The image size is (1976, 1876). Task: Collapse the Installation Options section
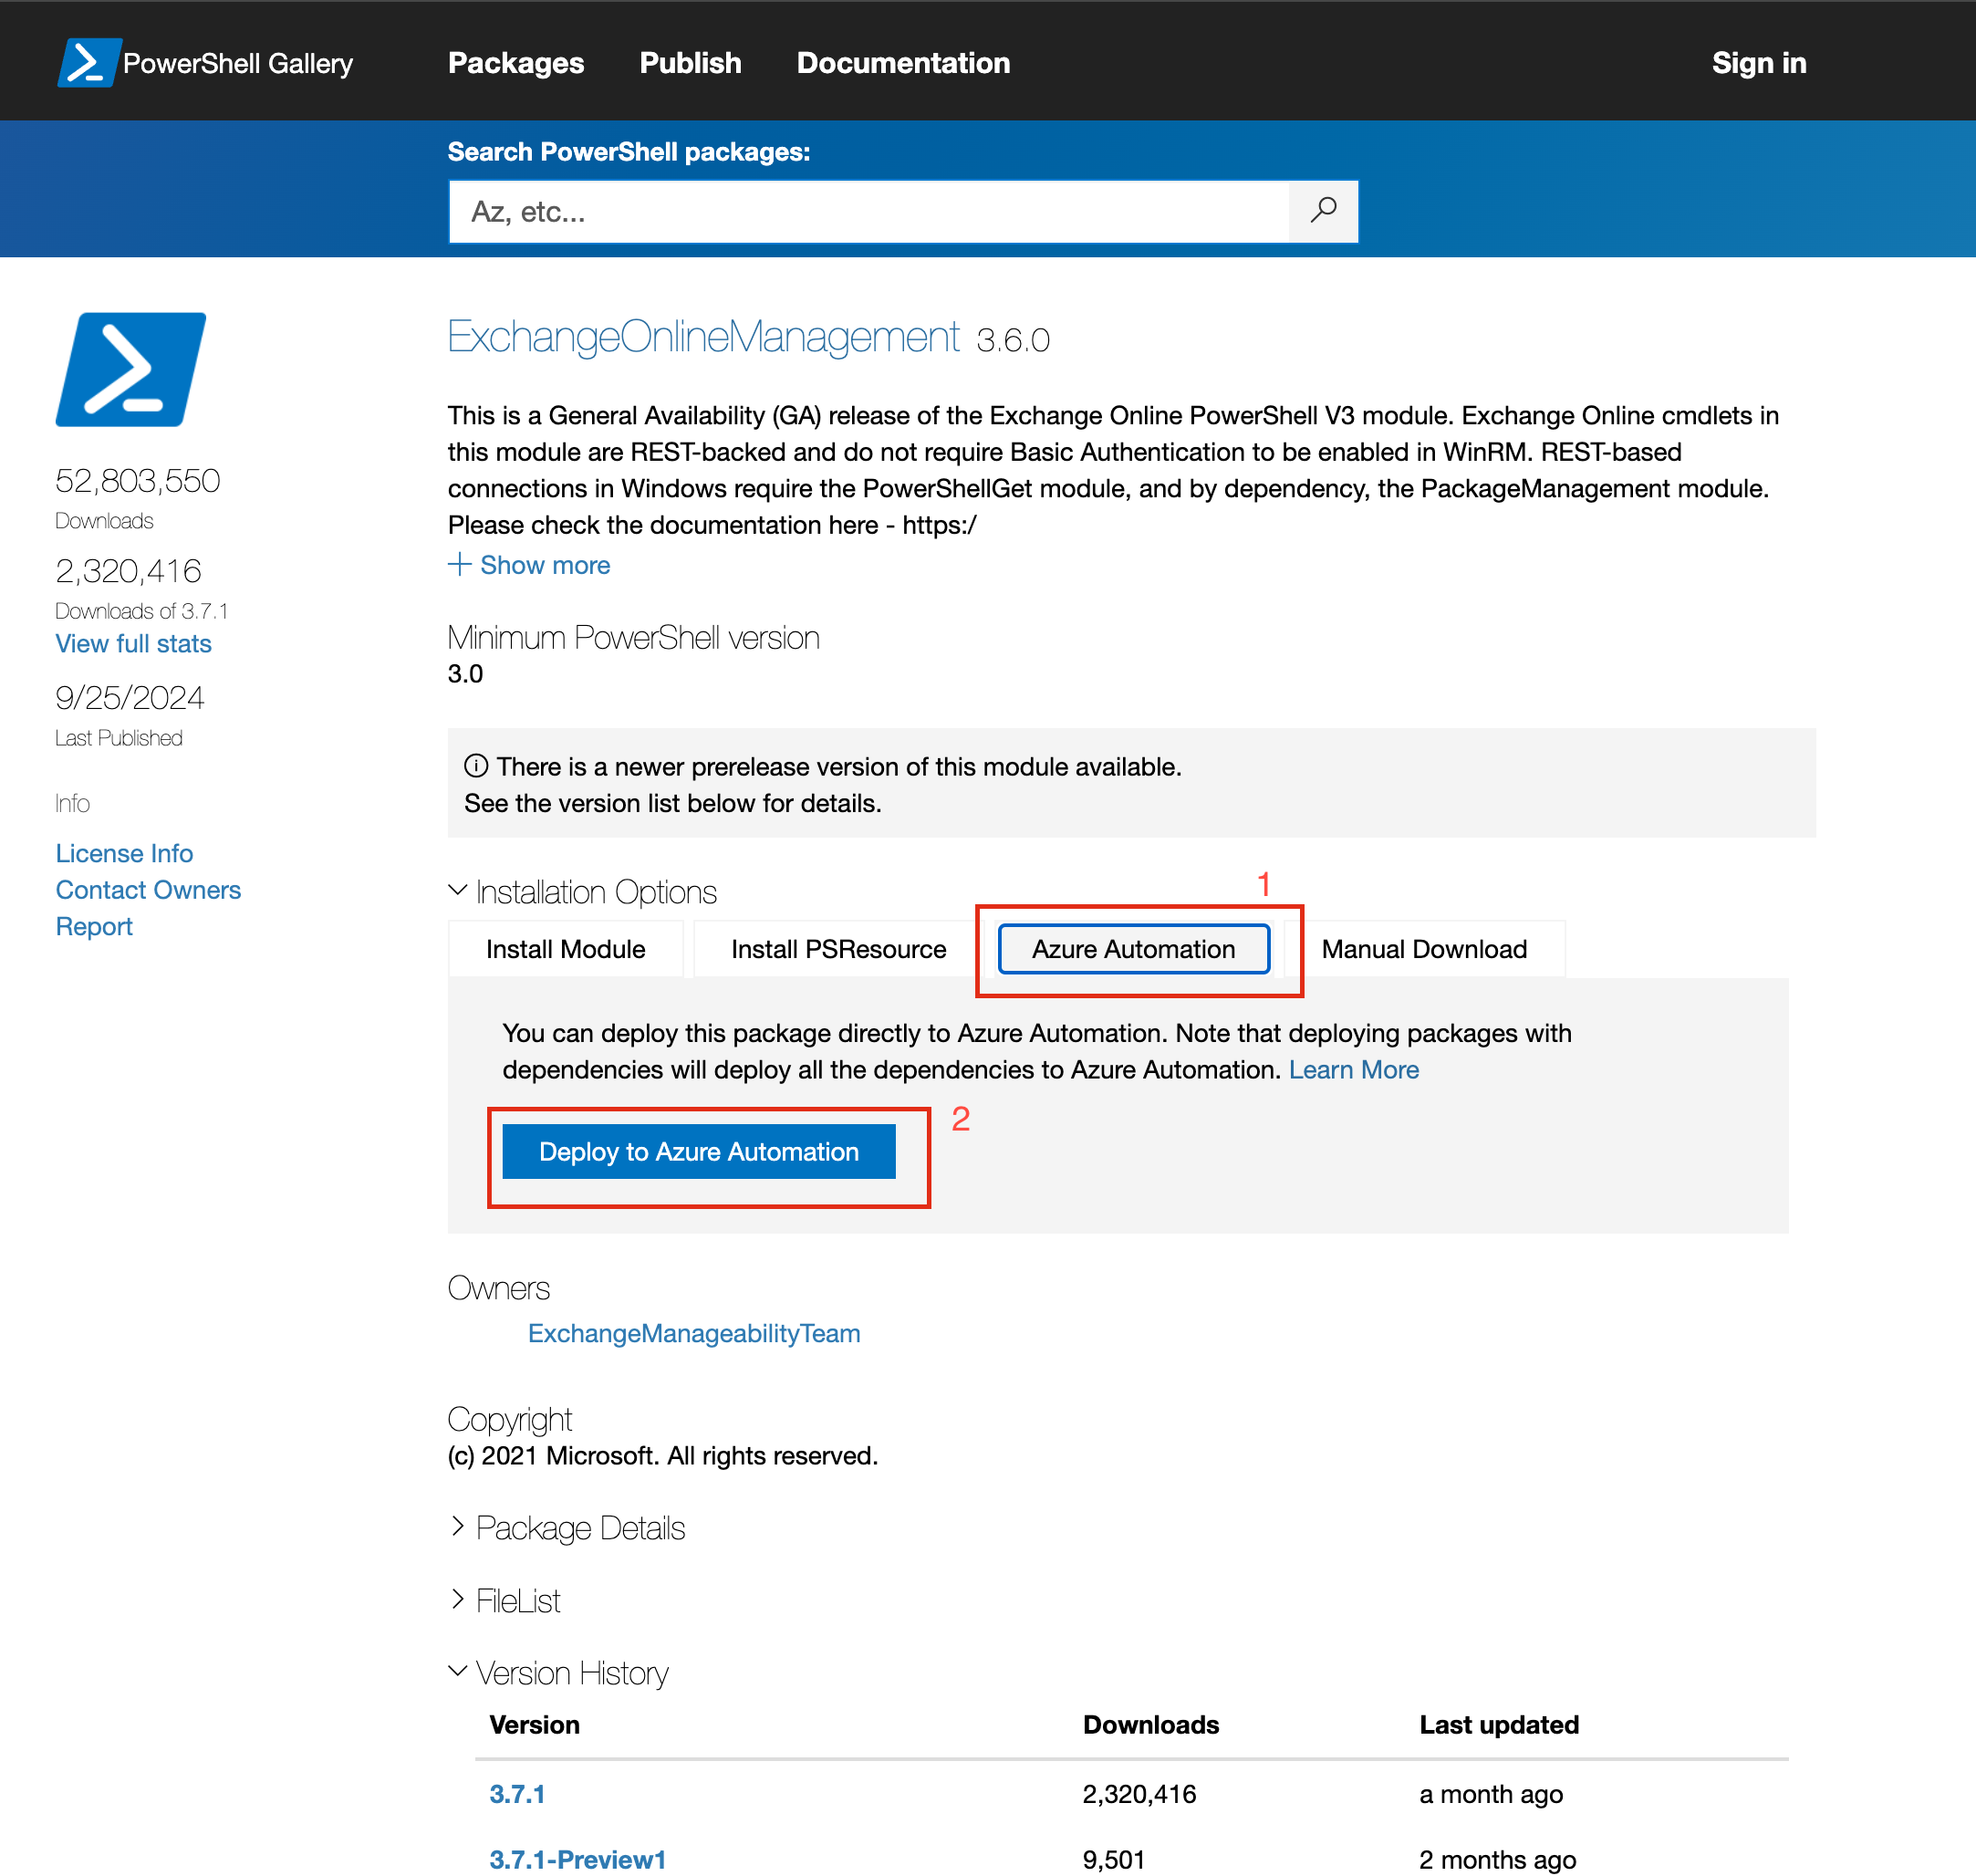(x=582, y=891)
